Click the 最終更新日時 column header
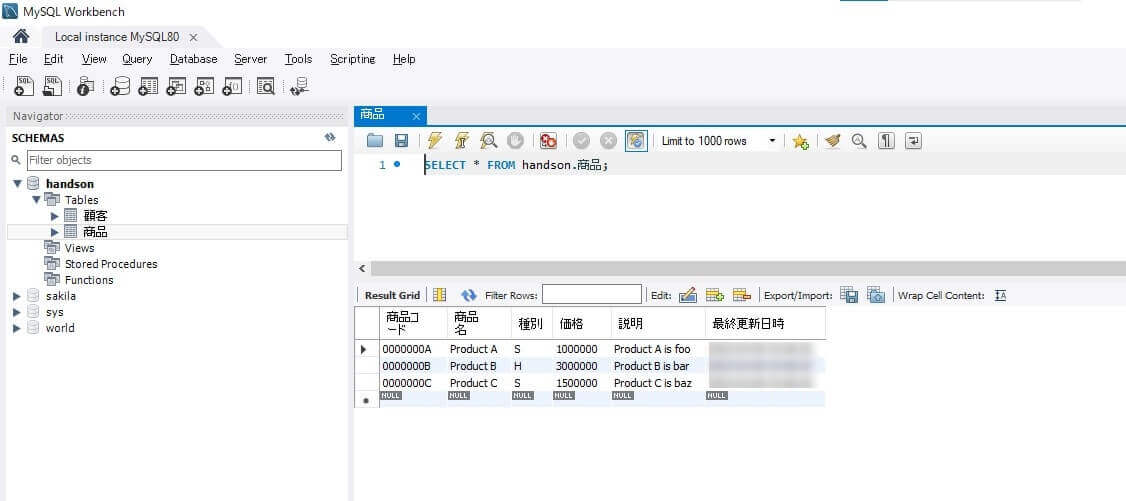The width and height of the screenshot is (1126, 501). point(765,324)
